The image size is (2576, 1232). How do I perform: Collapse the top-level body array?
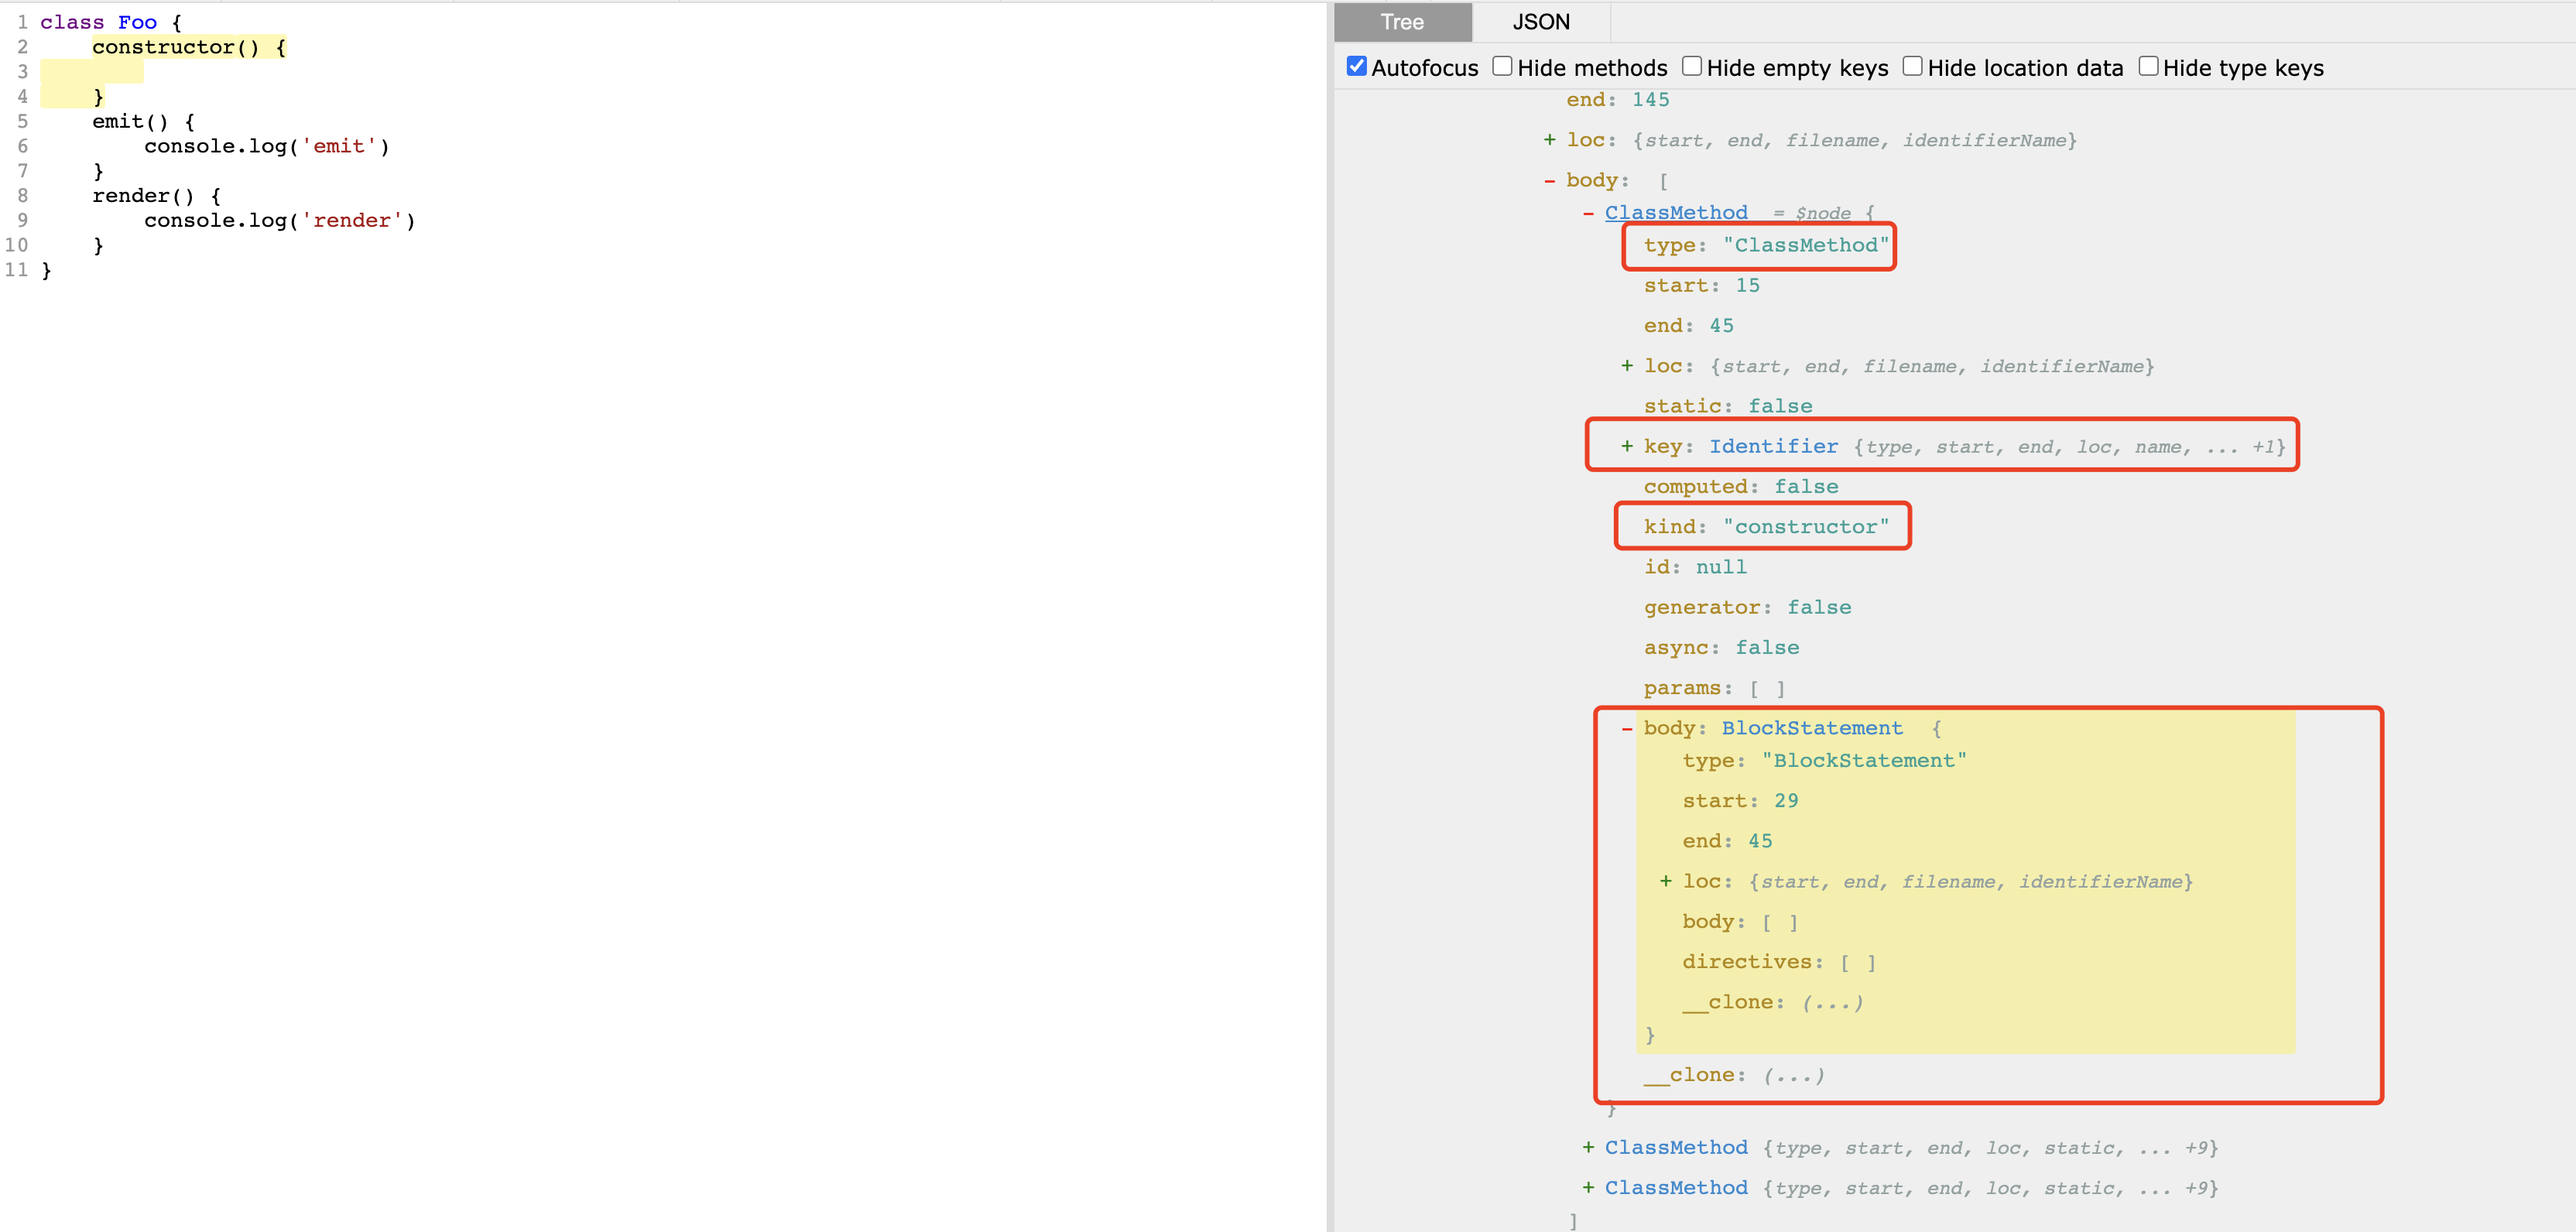coord(1549,181)
